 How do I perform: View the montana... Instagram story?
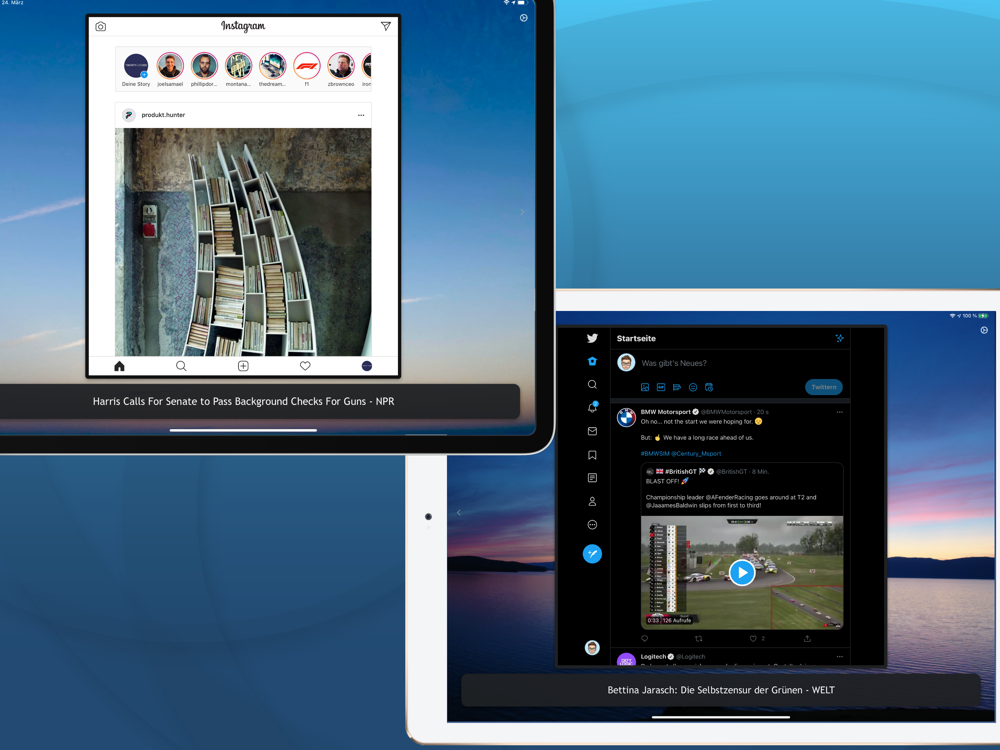tap(239, 66)
